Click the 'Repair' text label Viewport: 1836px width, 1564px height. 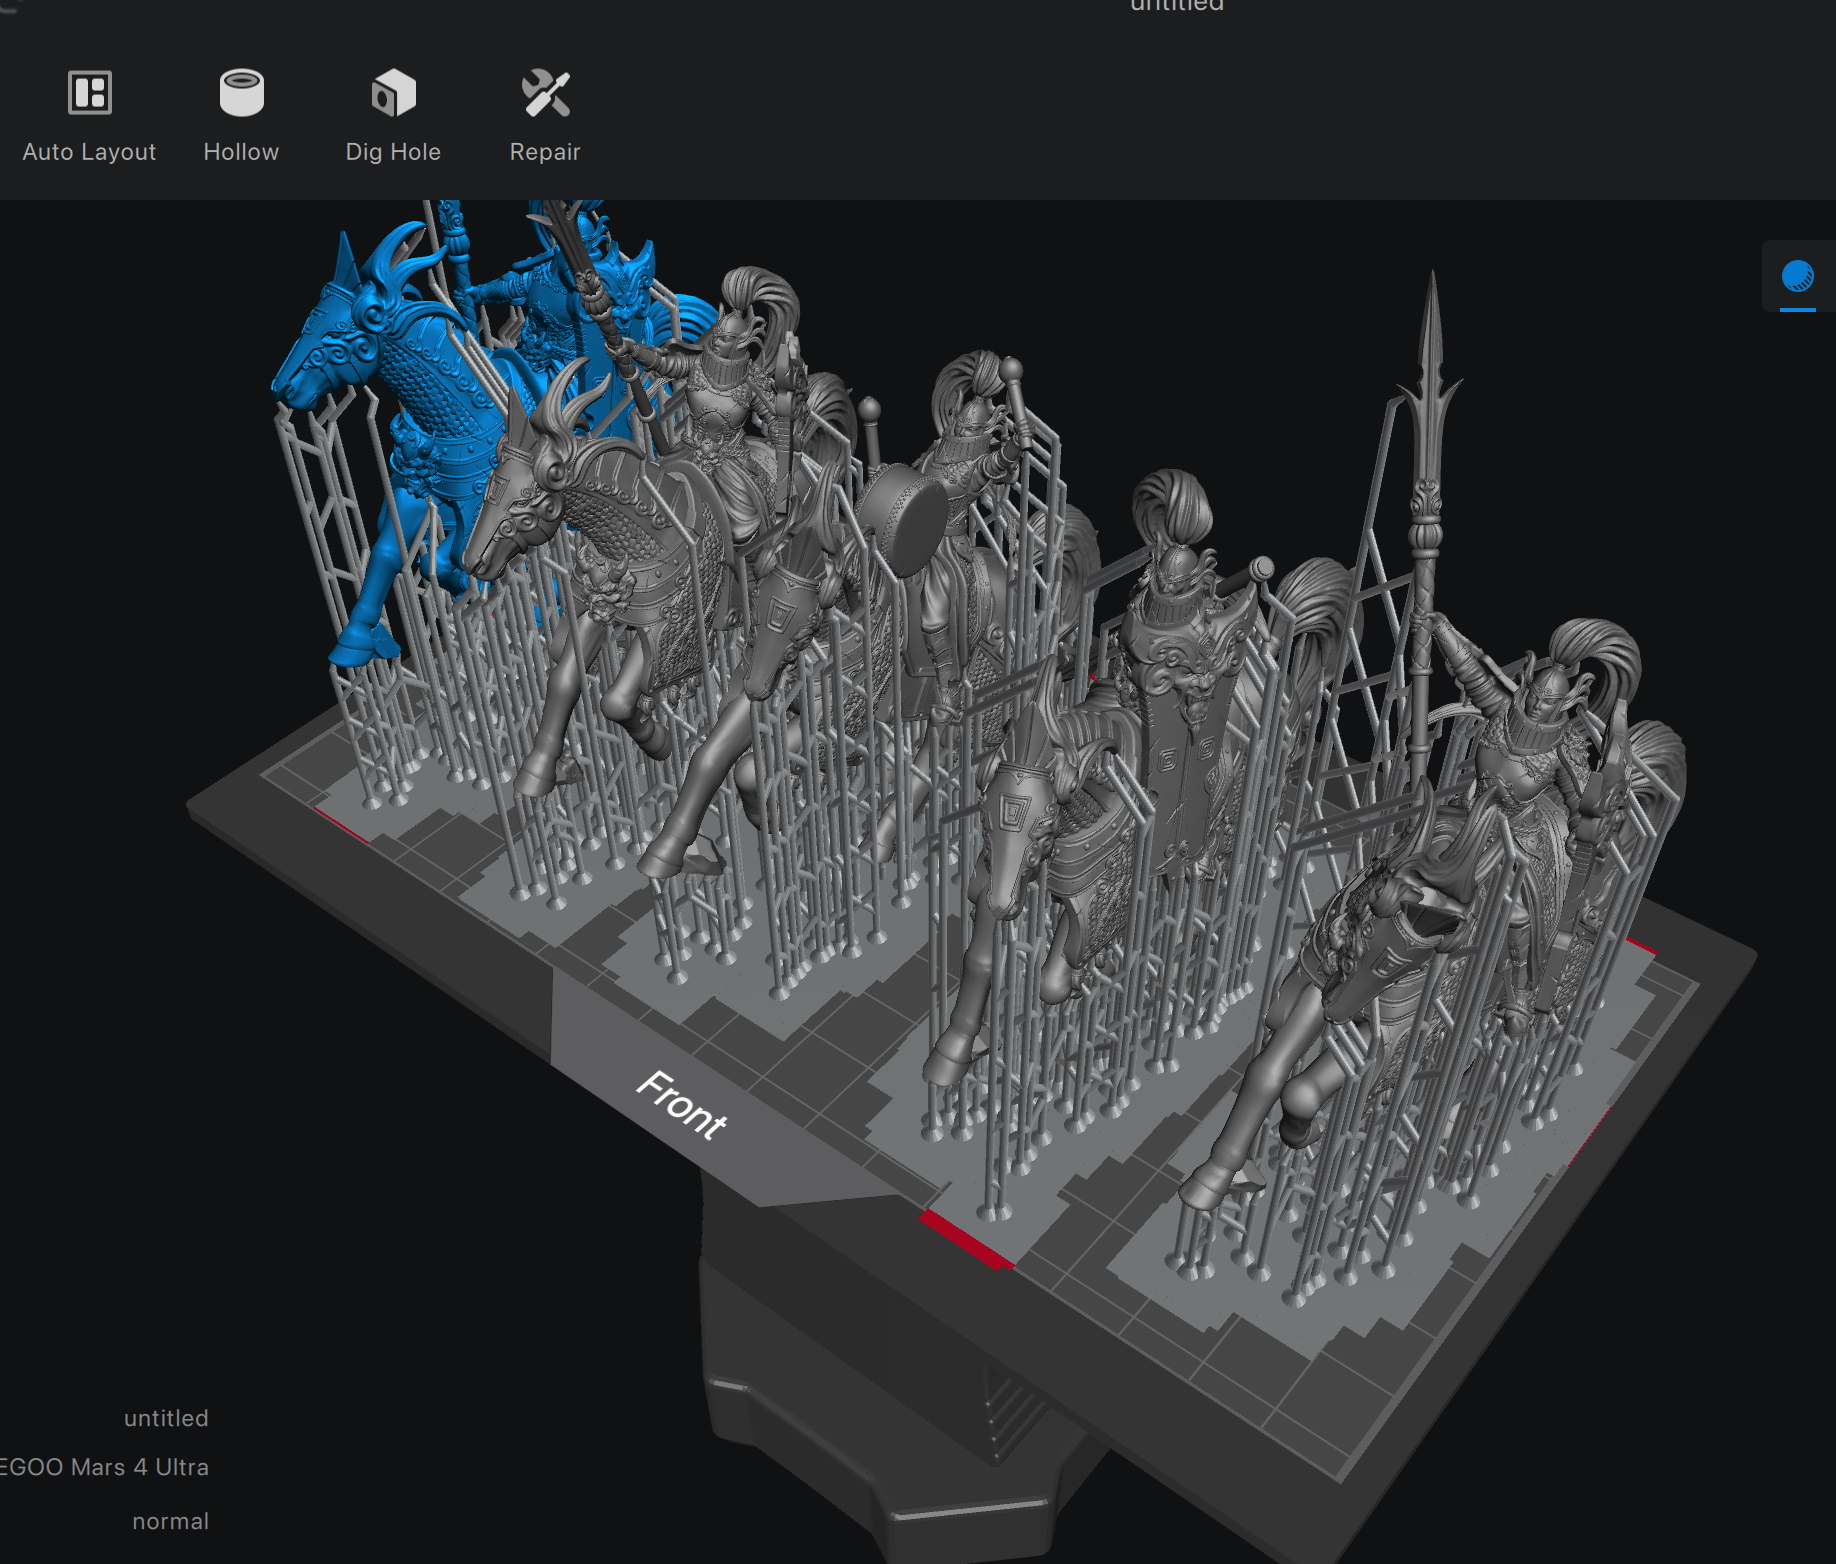click(545, 152)
